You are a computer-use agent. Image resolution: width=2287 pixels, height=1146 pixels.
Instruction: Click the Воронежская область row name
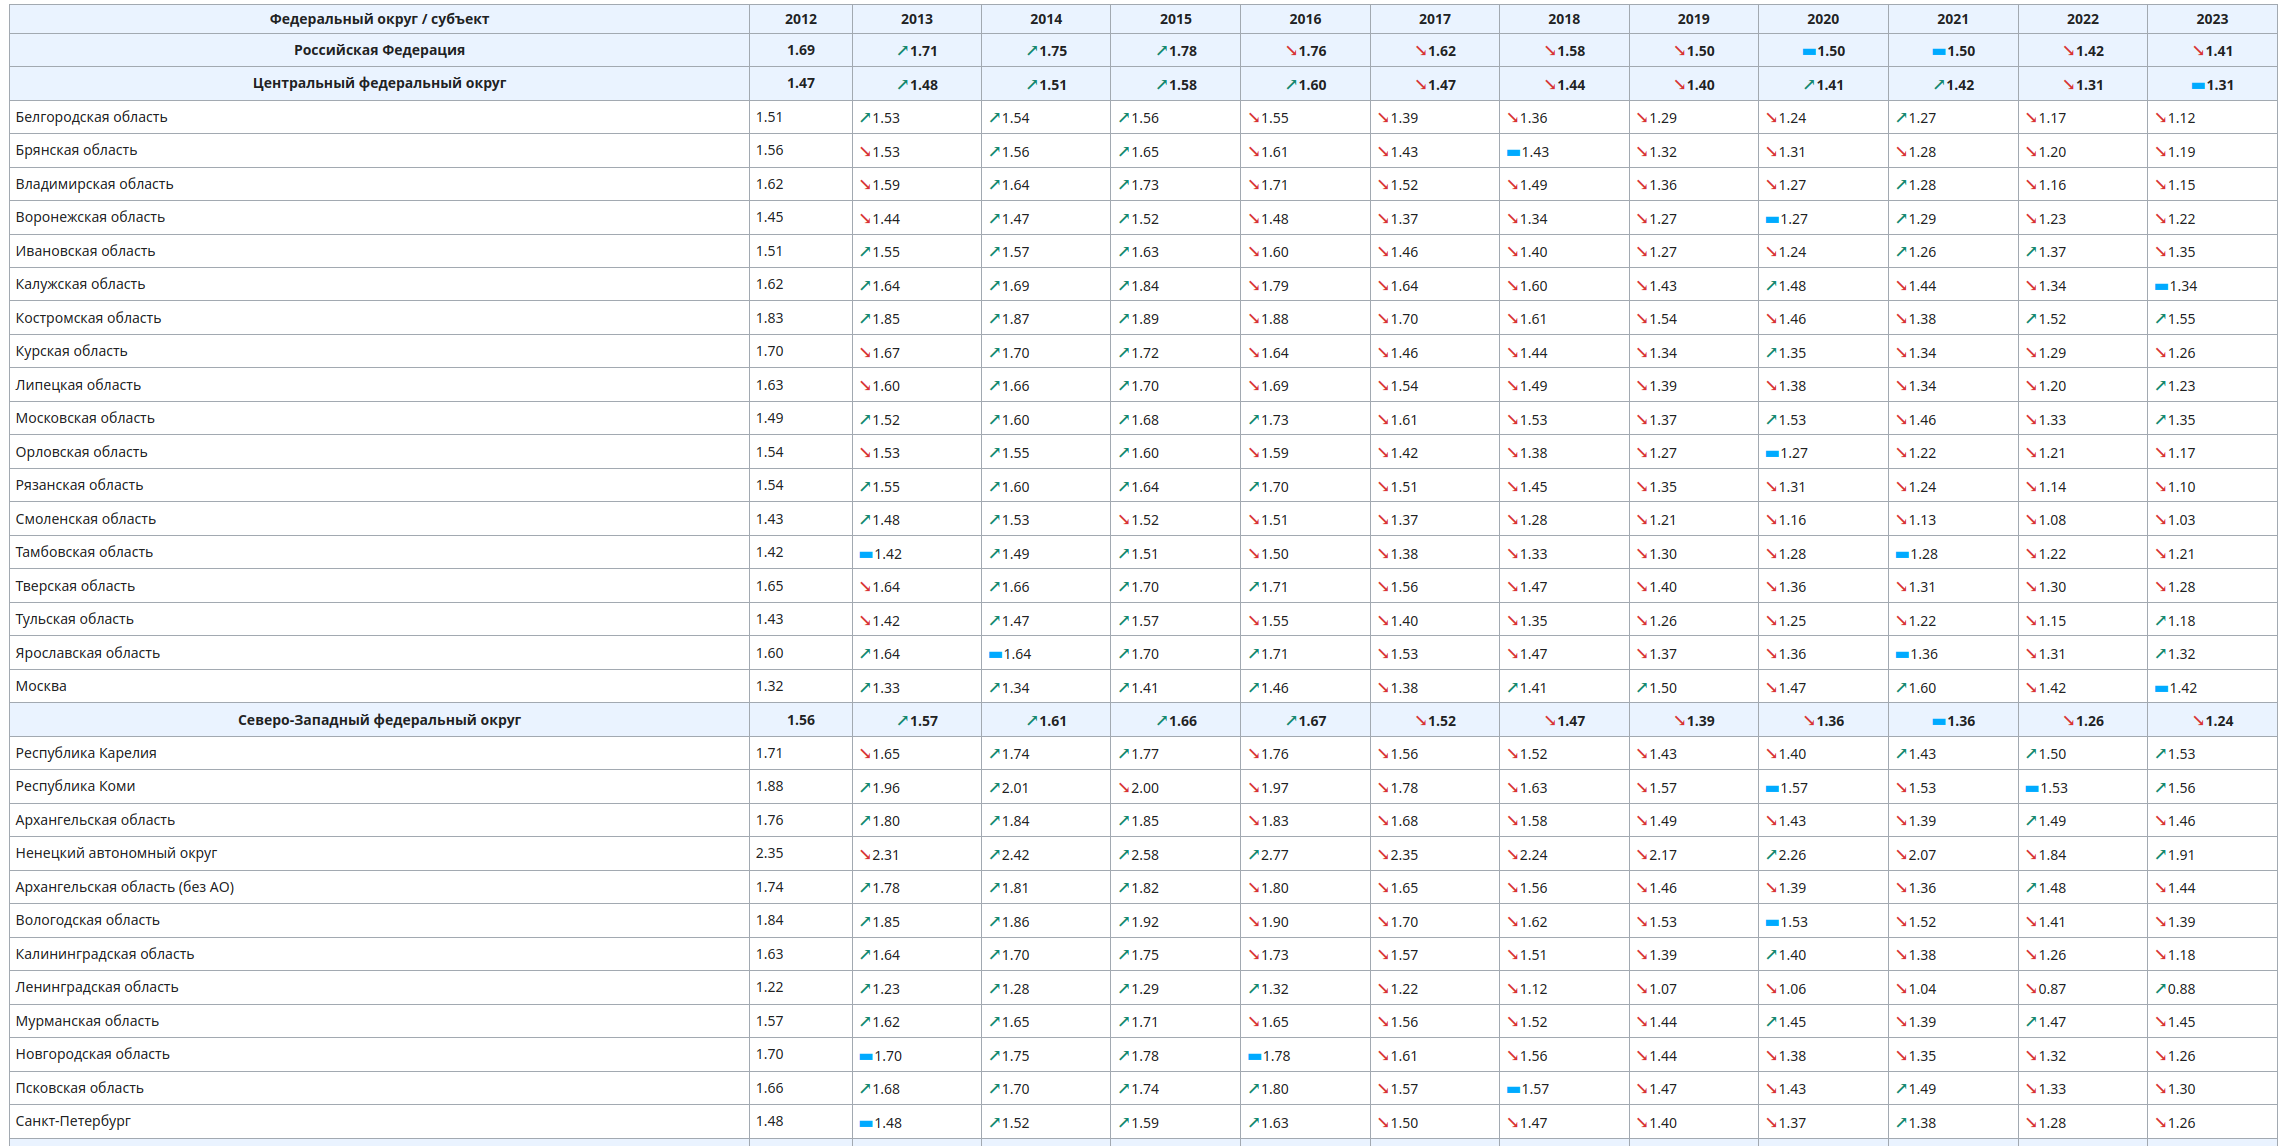click(90, 217)
